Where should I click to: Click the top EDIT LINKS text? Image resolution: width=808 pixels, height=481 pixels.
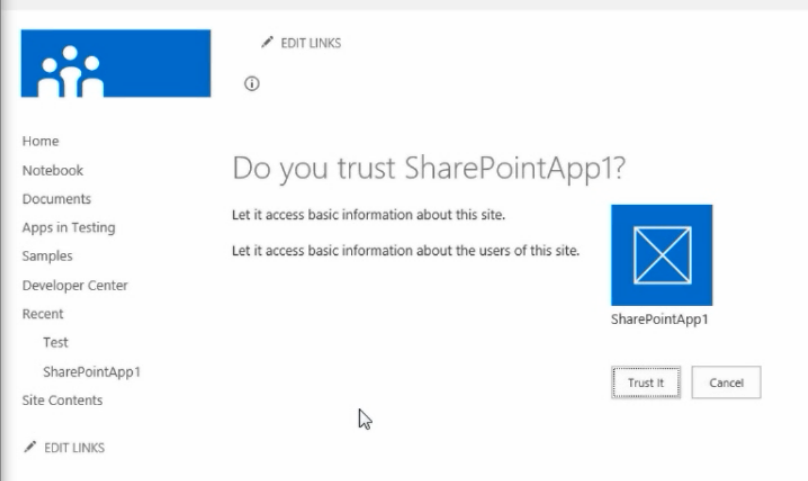tap(311, 43)
